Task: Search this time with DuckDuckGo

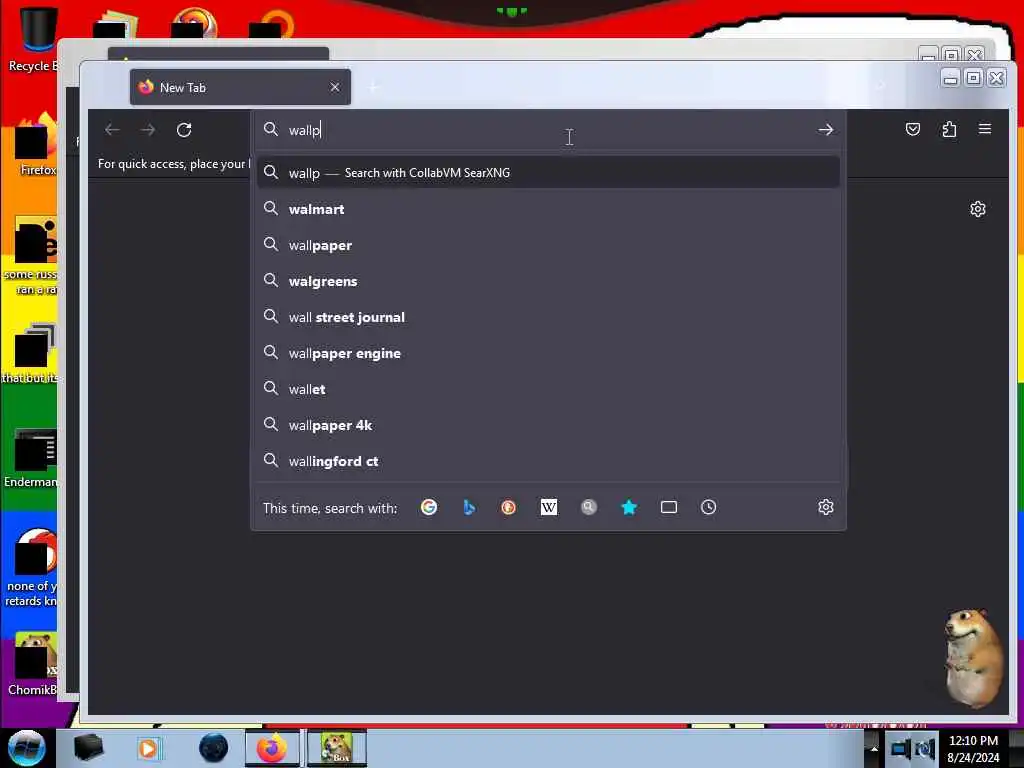Action: tap(509, 507)
